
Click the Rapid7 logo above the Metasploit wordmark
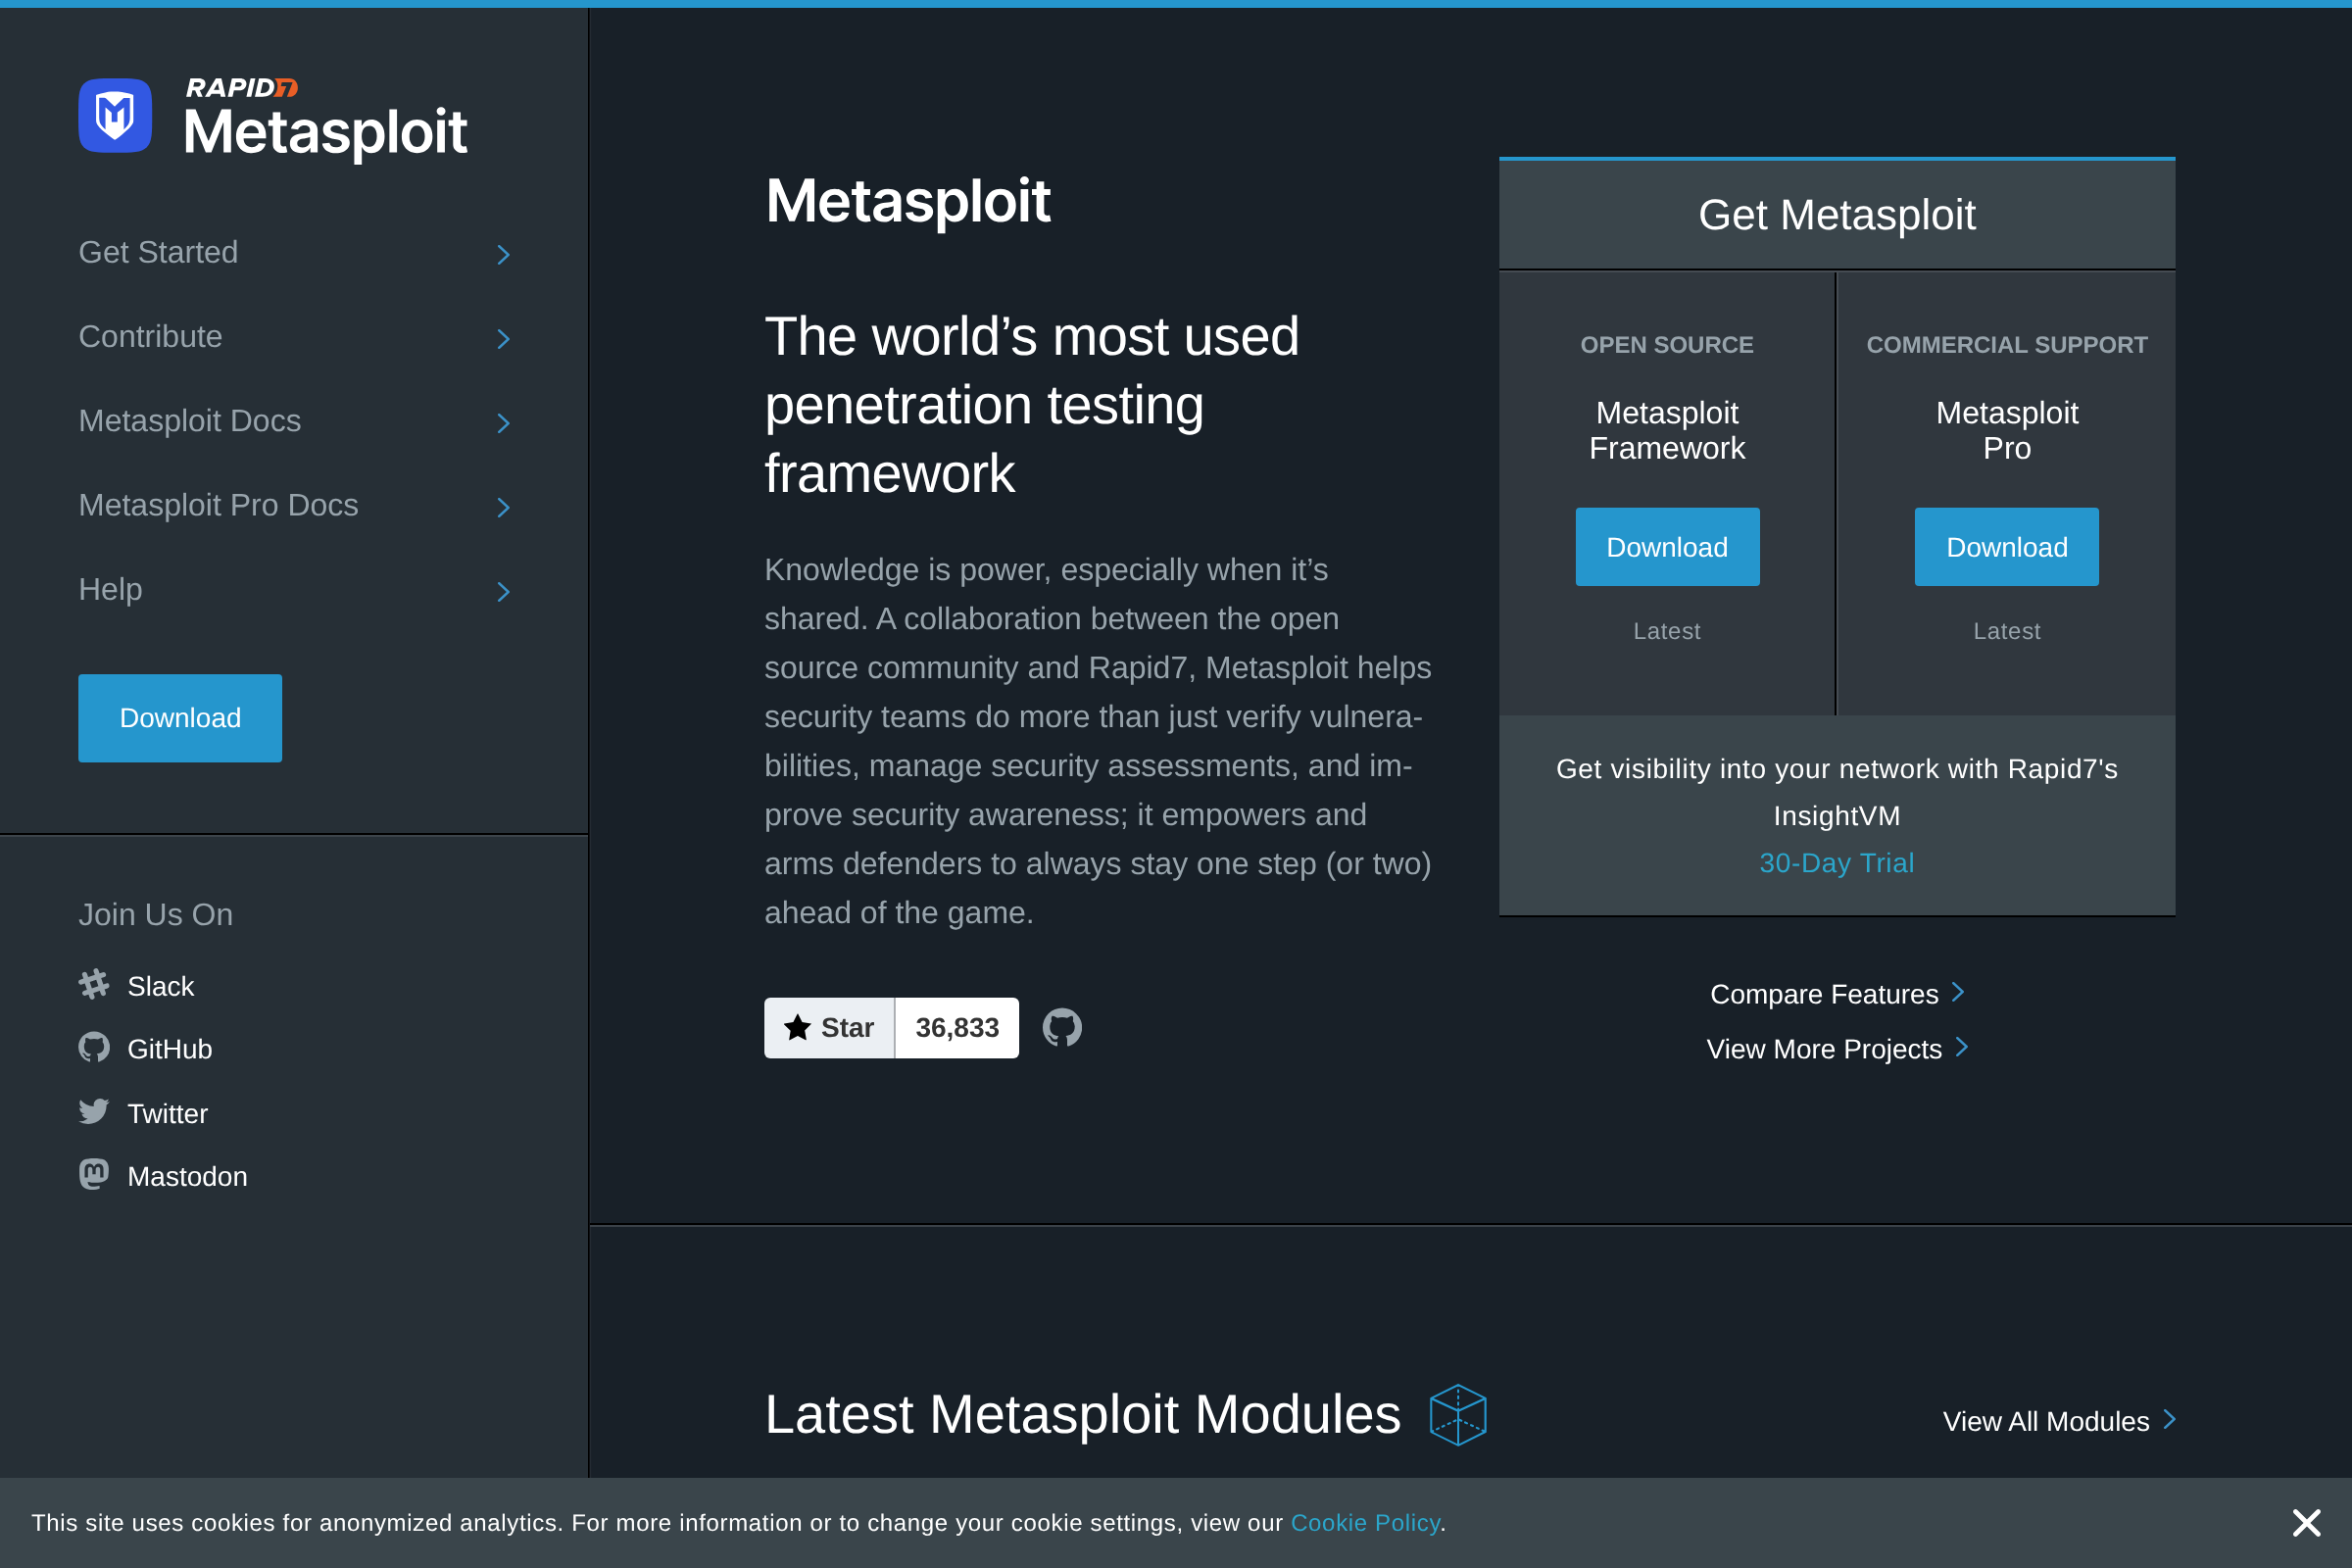tap(240, 88)
